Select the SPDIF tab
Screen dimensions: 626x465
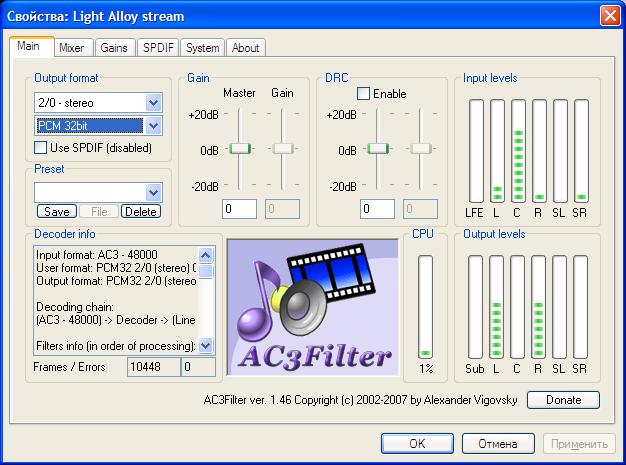click(x=158, y=48)
